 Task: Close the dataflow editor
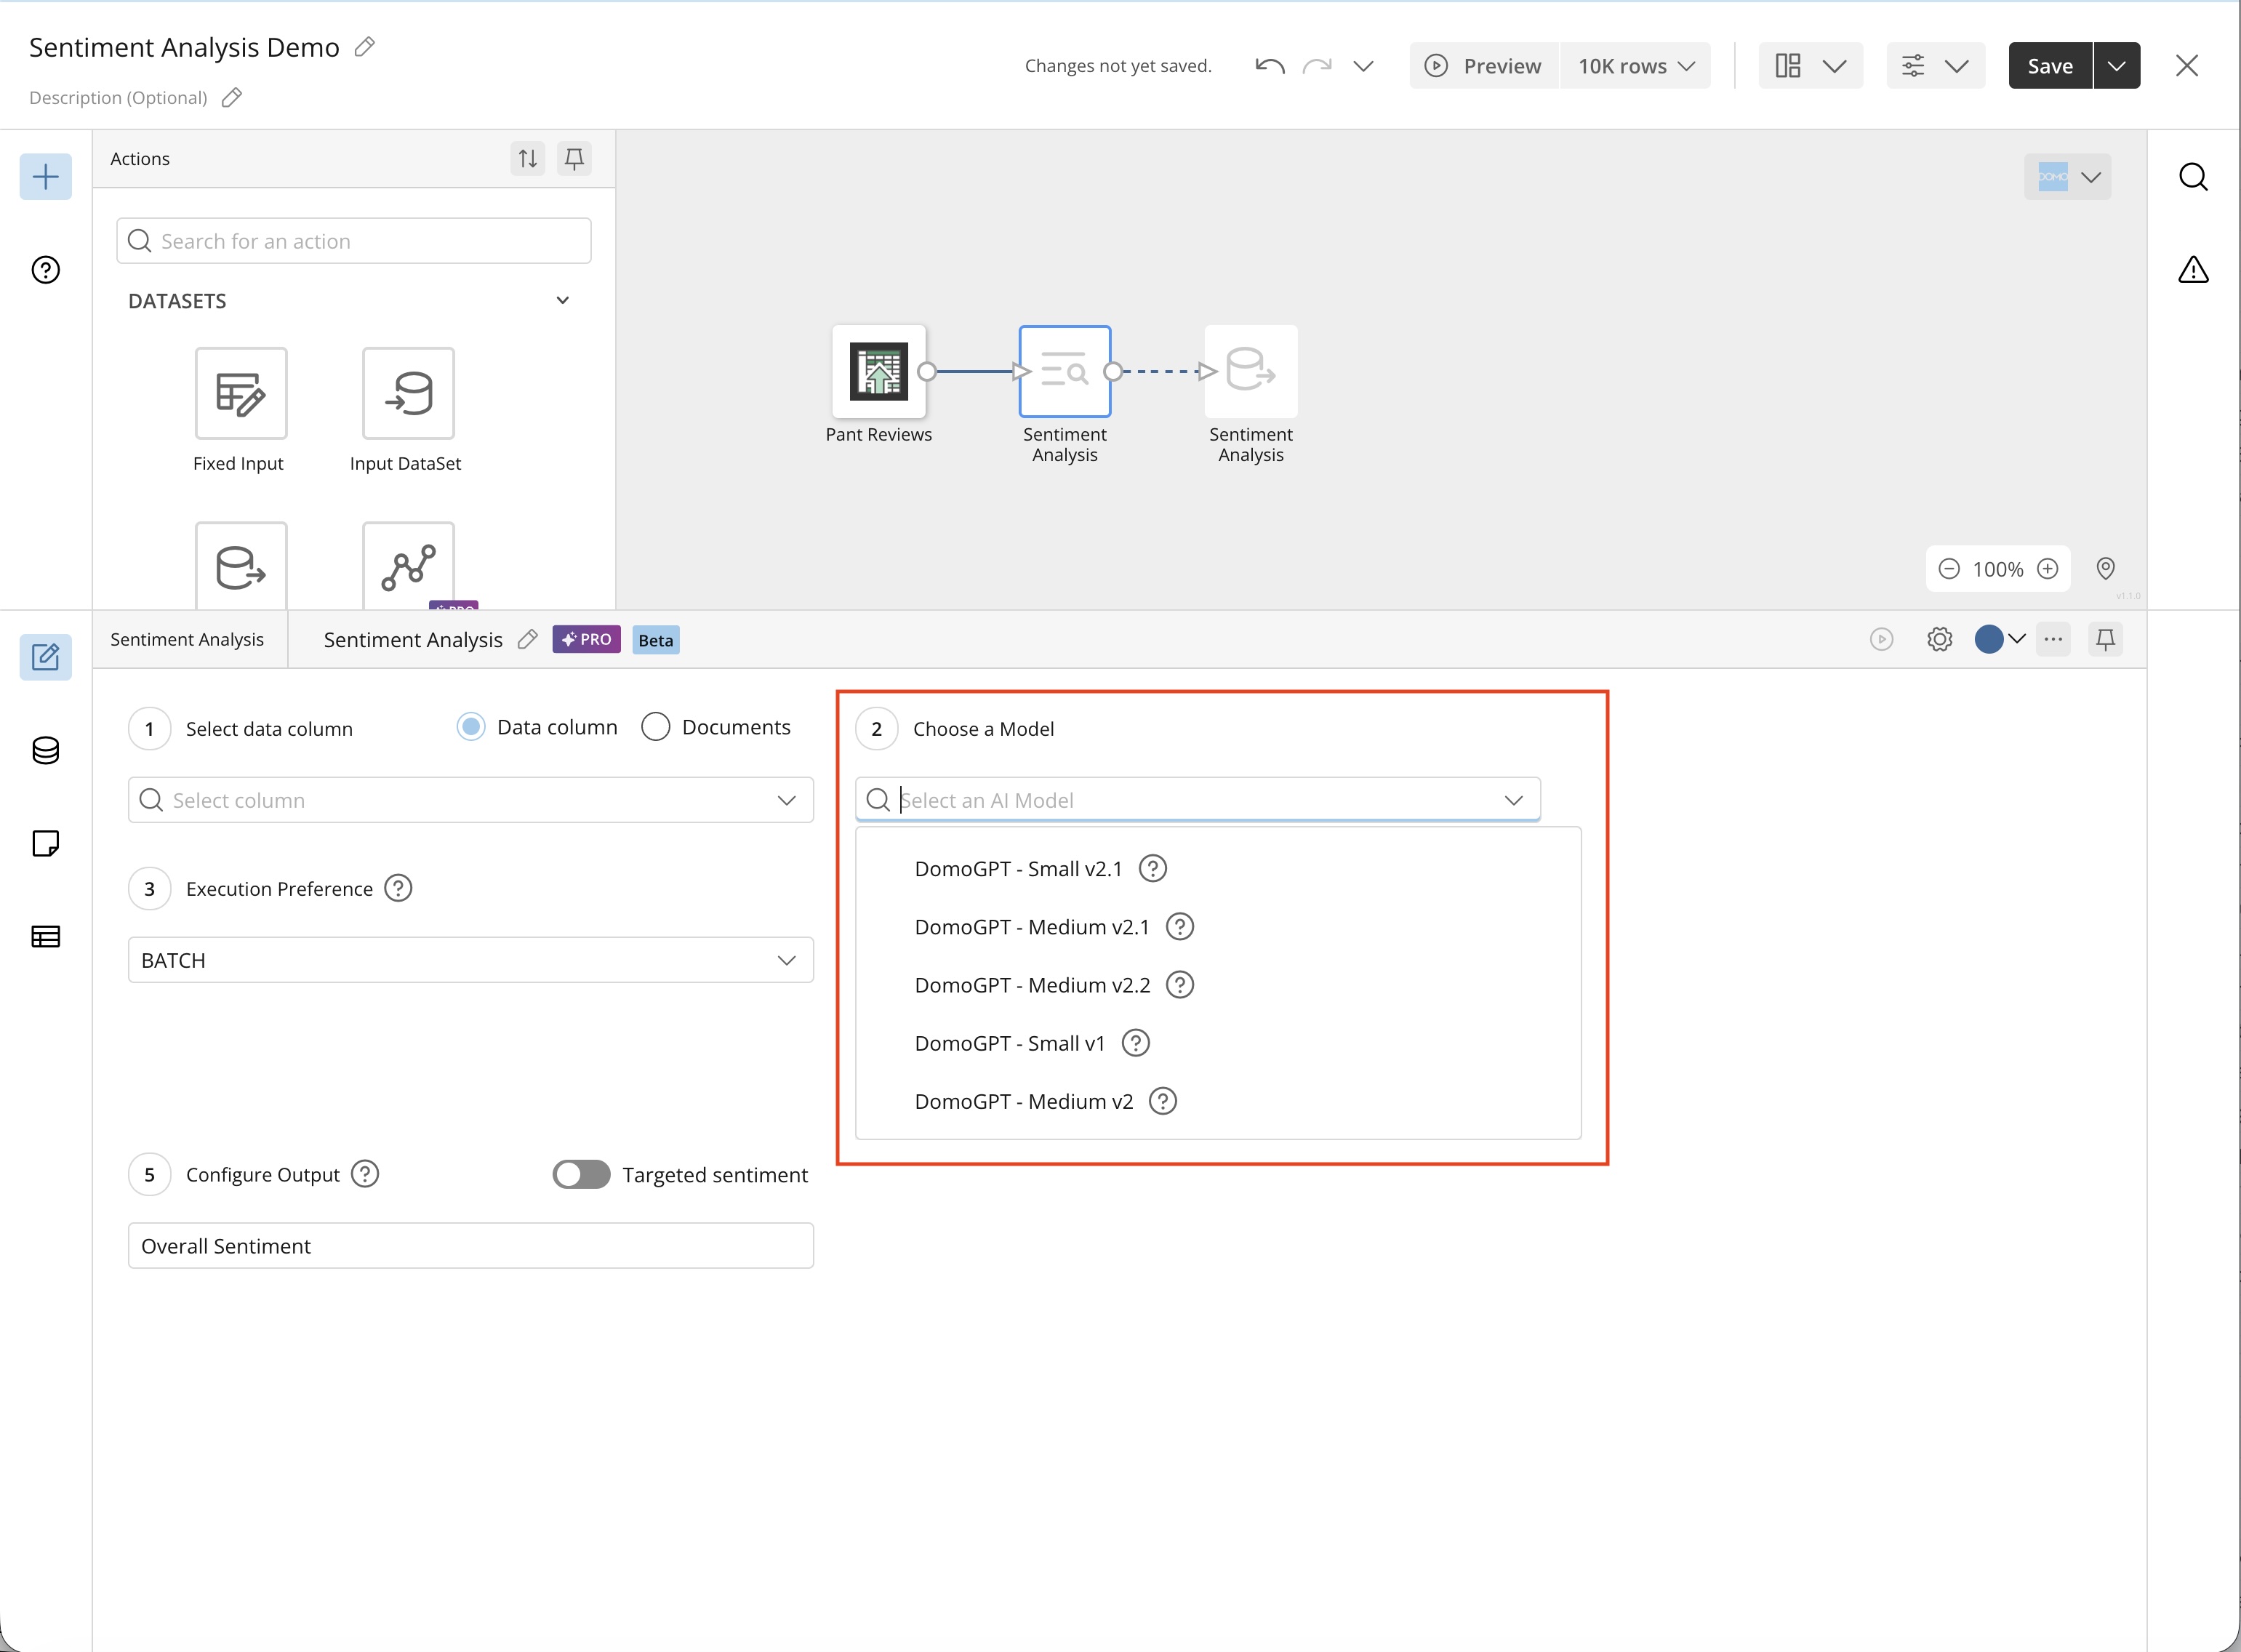(2187, 66)
